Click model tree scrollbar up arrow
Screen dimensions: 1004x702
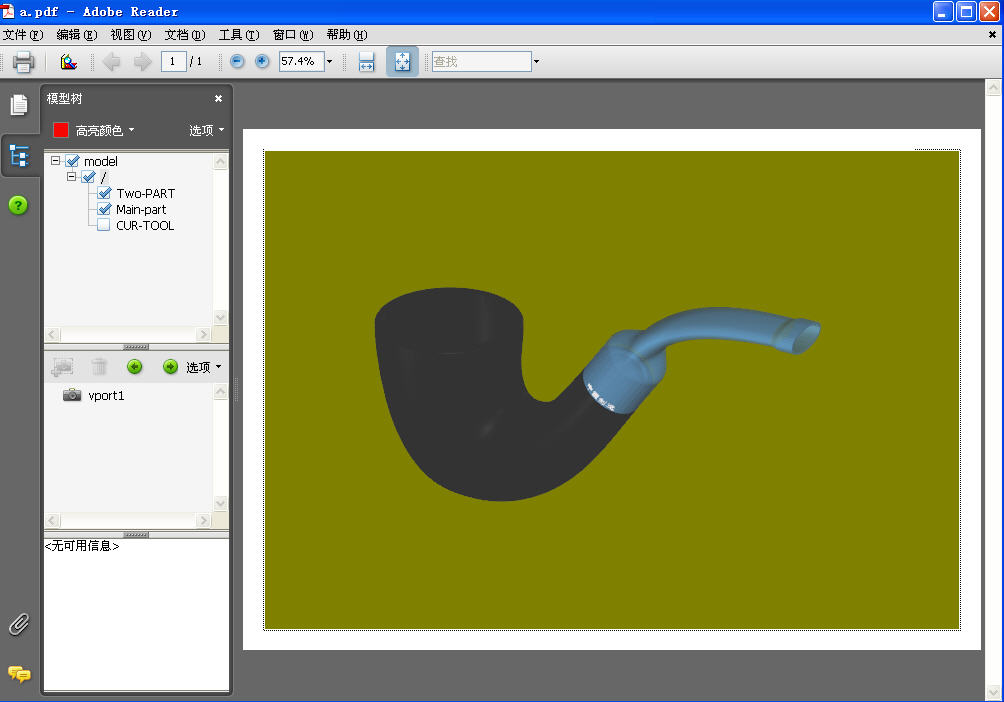pyautogui.click(x=220, y=161)
